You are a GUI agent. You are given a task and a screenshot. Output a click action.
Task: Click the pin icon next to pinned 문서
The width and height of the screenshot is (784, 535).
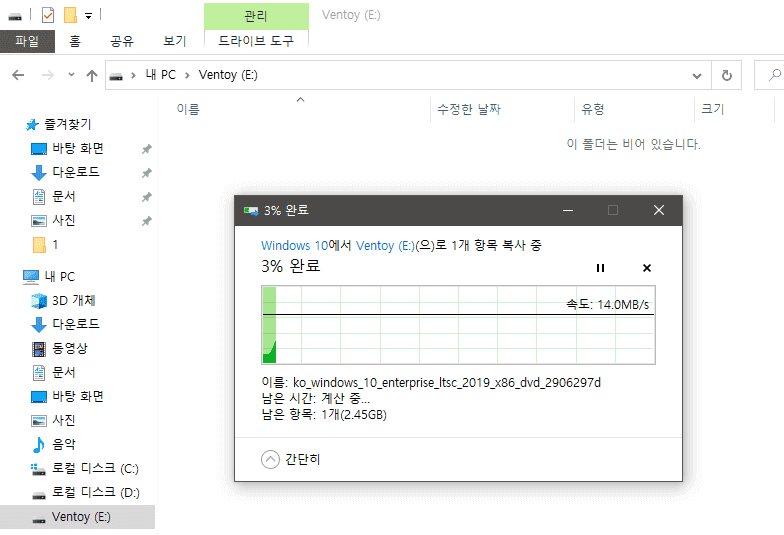(x=146, y=197)
